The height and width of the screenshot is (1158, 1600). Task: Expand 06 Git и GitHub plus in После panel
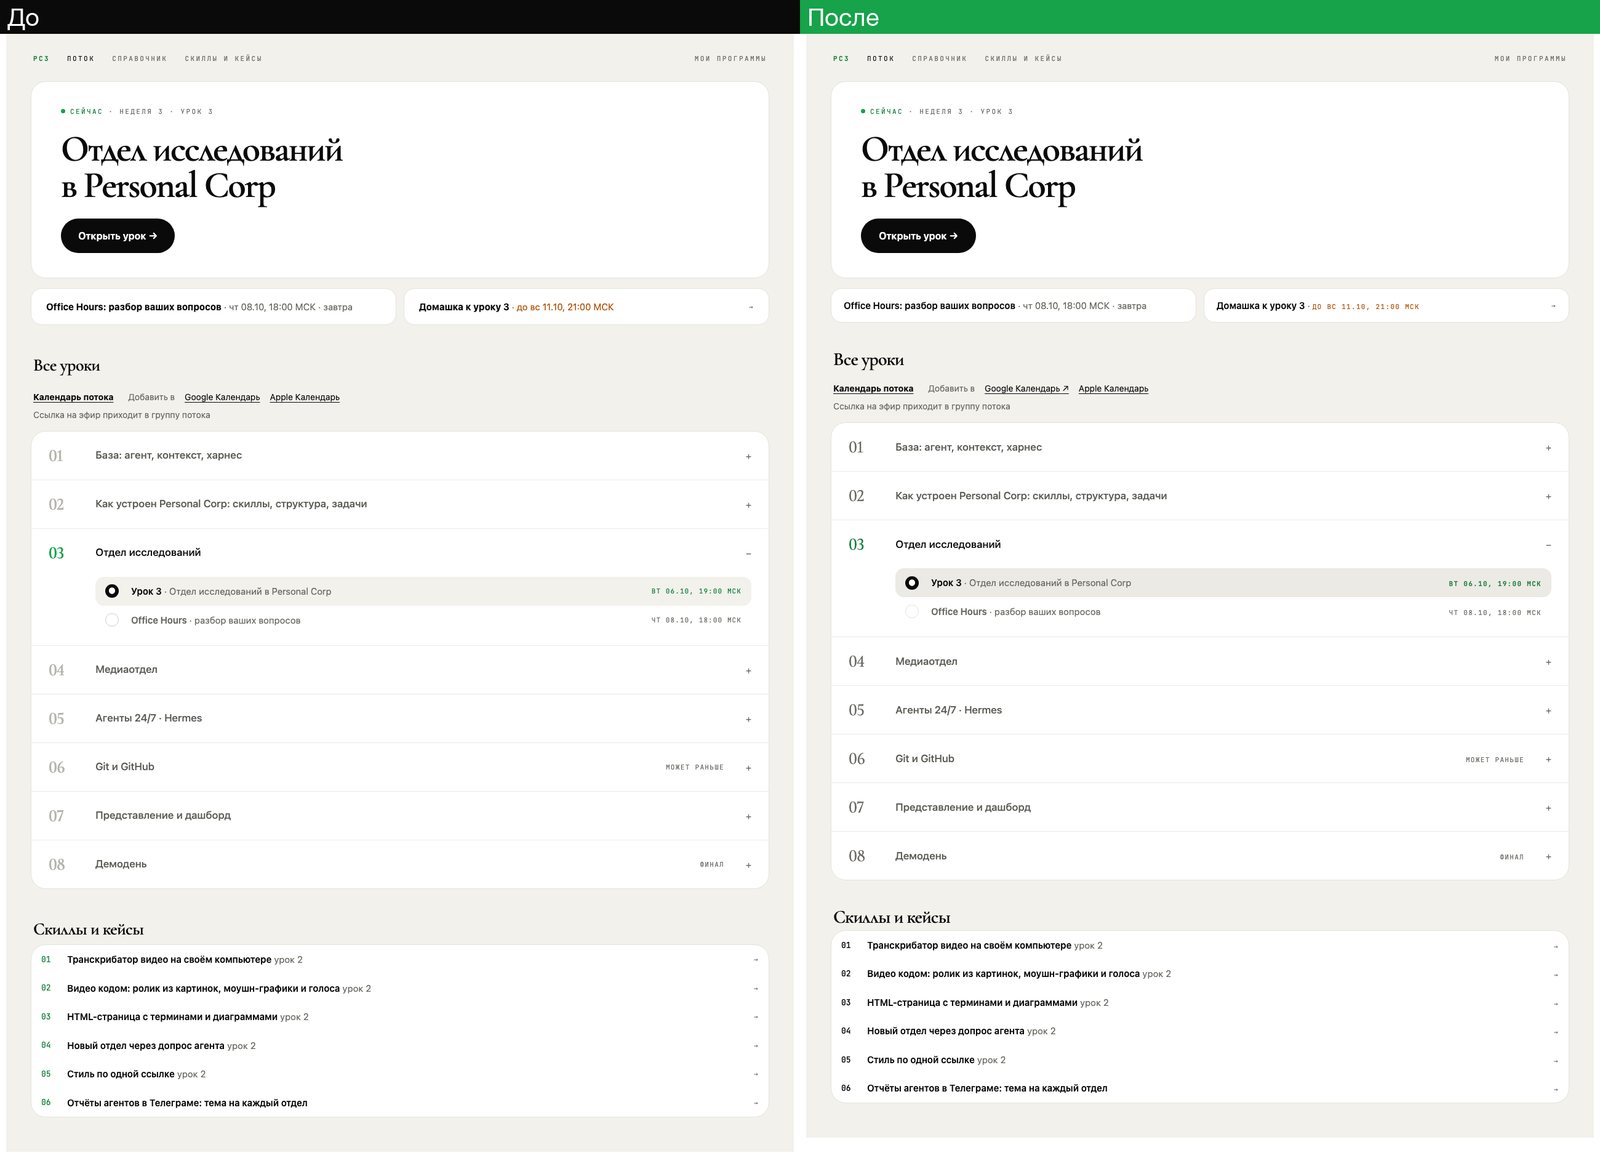pyautogui.click(x=1548, y=759)
